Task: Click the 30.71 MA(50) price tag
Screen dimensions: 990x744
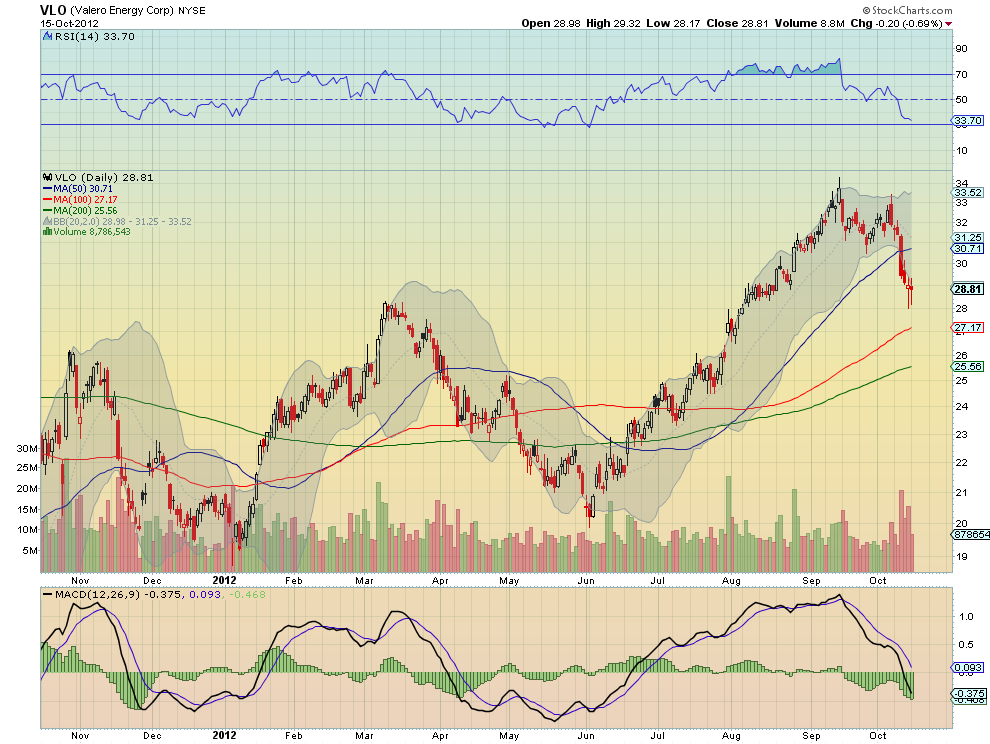Action: [x=967, y=249]
